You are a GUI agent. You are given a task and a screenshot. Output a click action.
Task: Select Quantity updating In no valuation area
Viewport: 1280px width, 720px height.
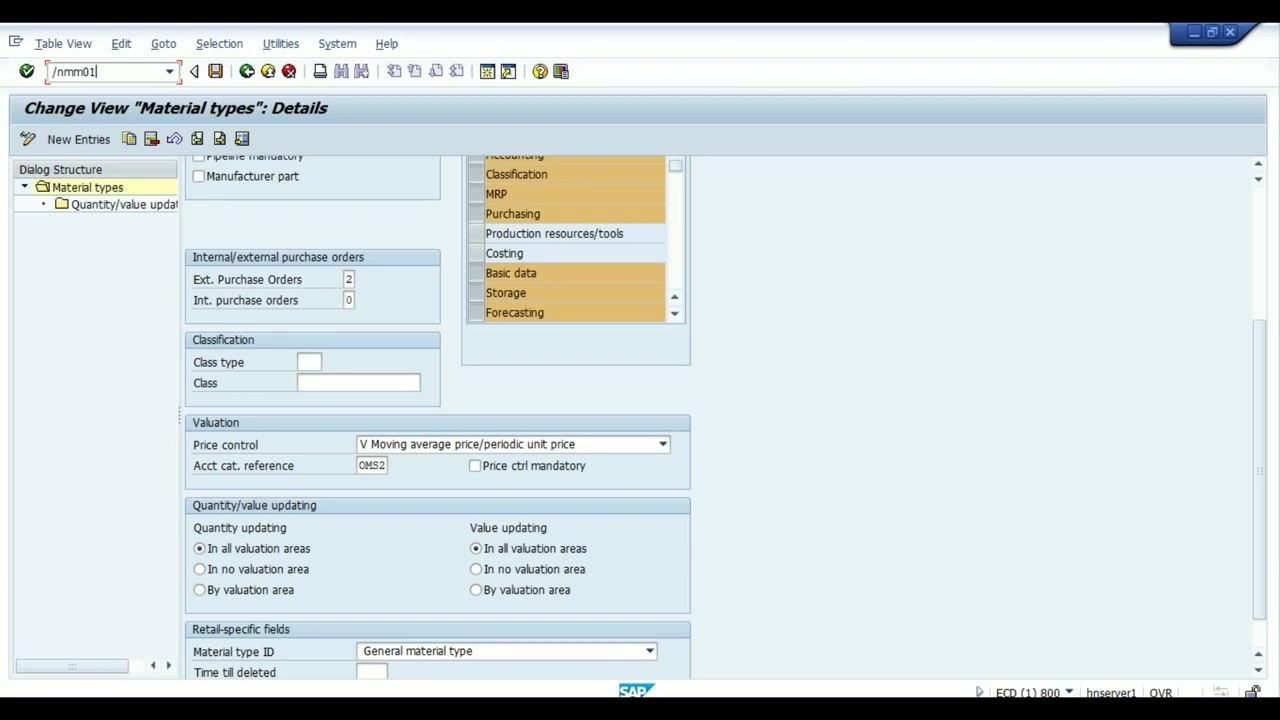200,569
